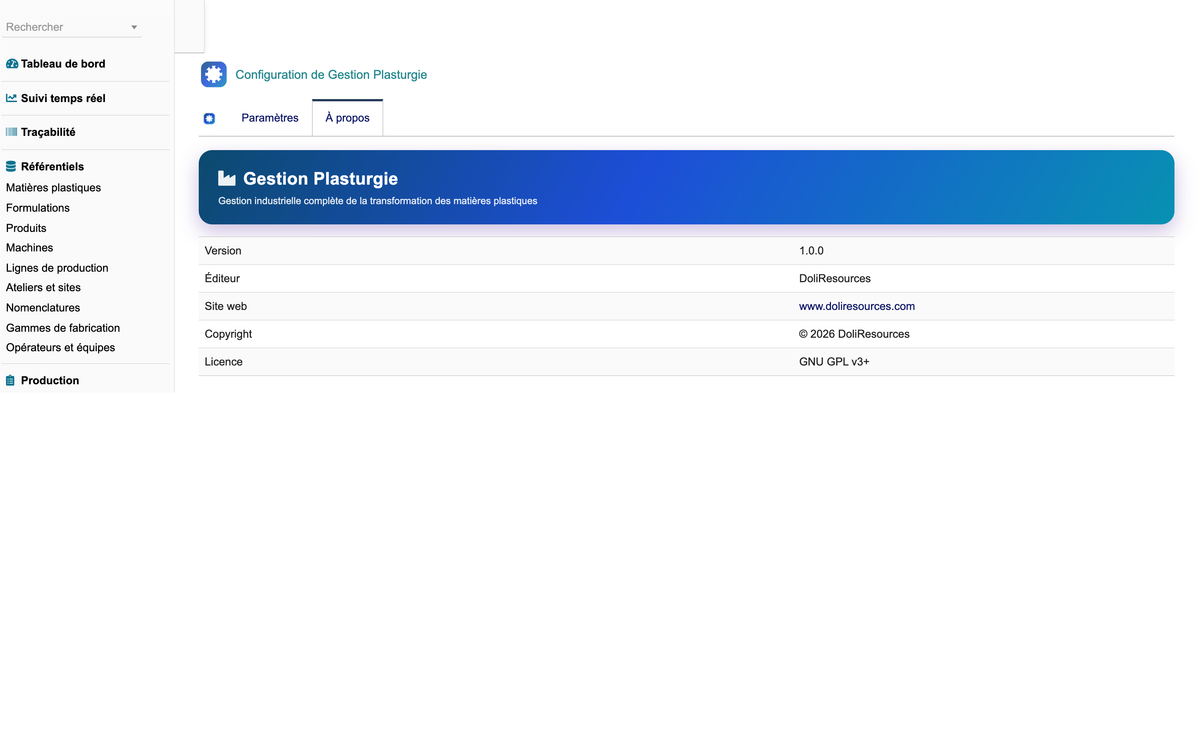
Task: Go to Matières plastiques
Action: pos(53,188)
